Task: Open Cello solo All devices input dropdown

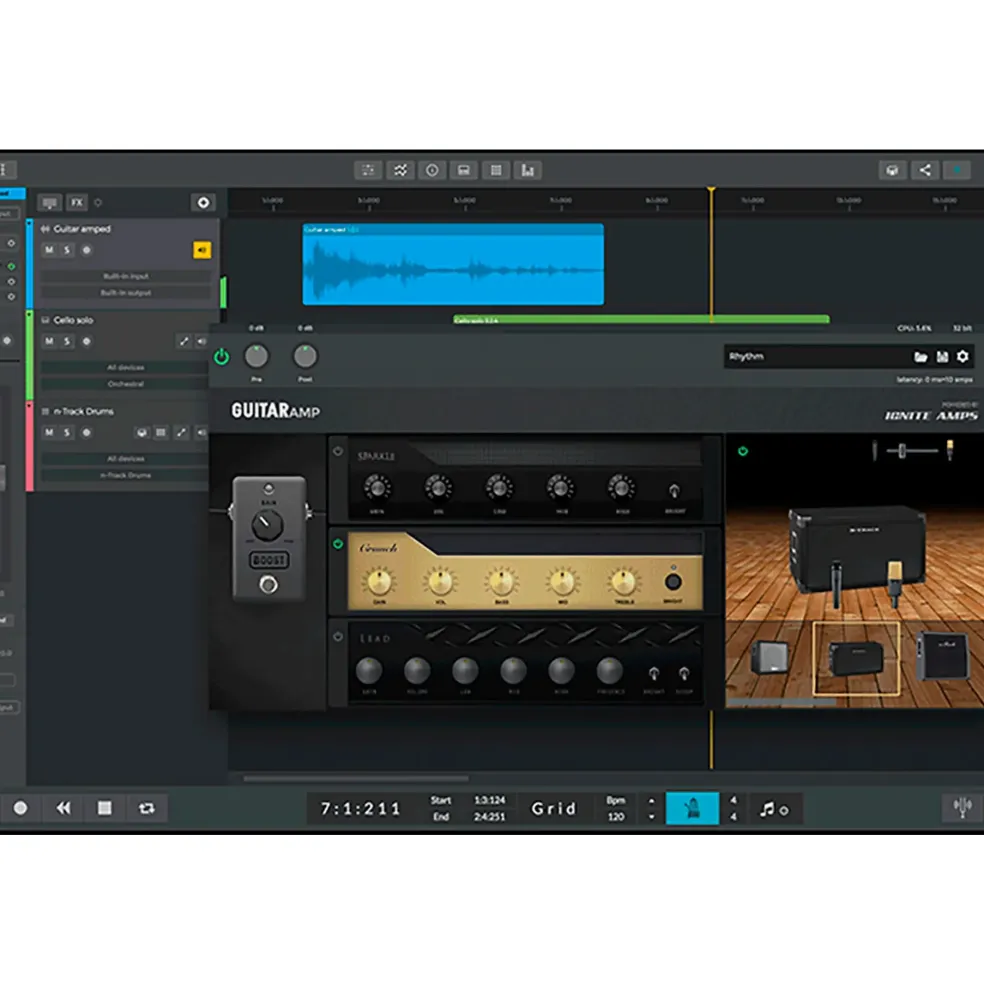Action: (x=124, y=367)
